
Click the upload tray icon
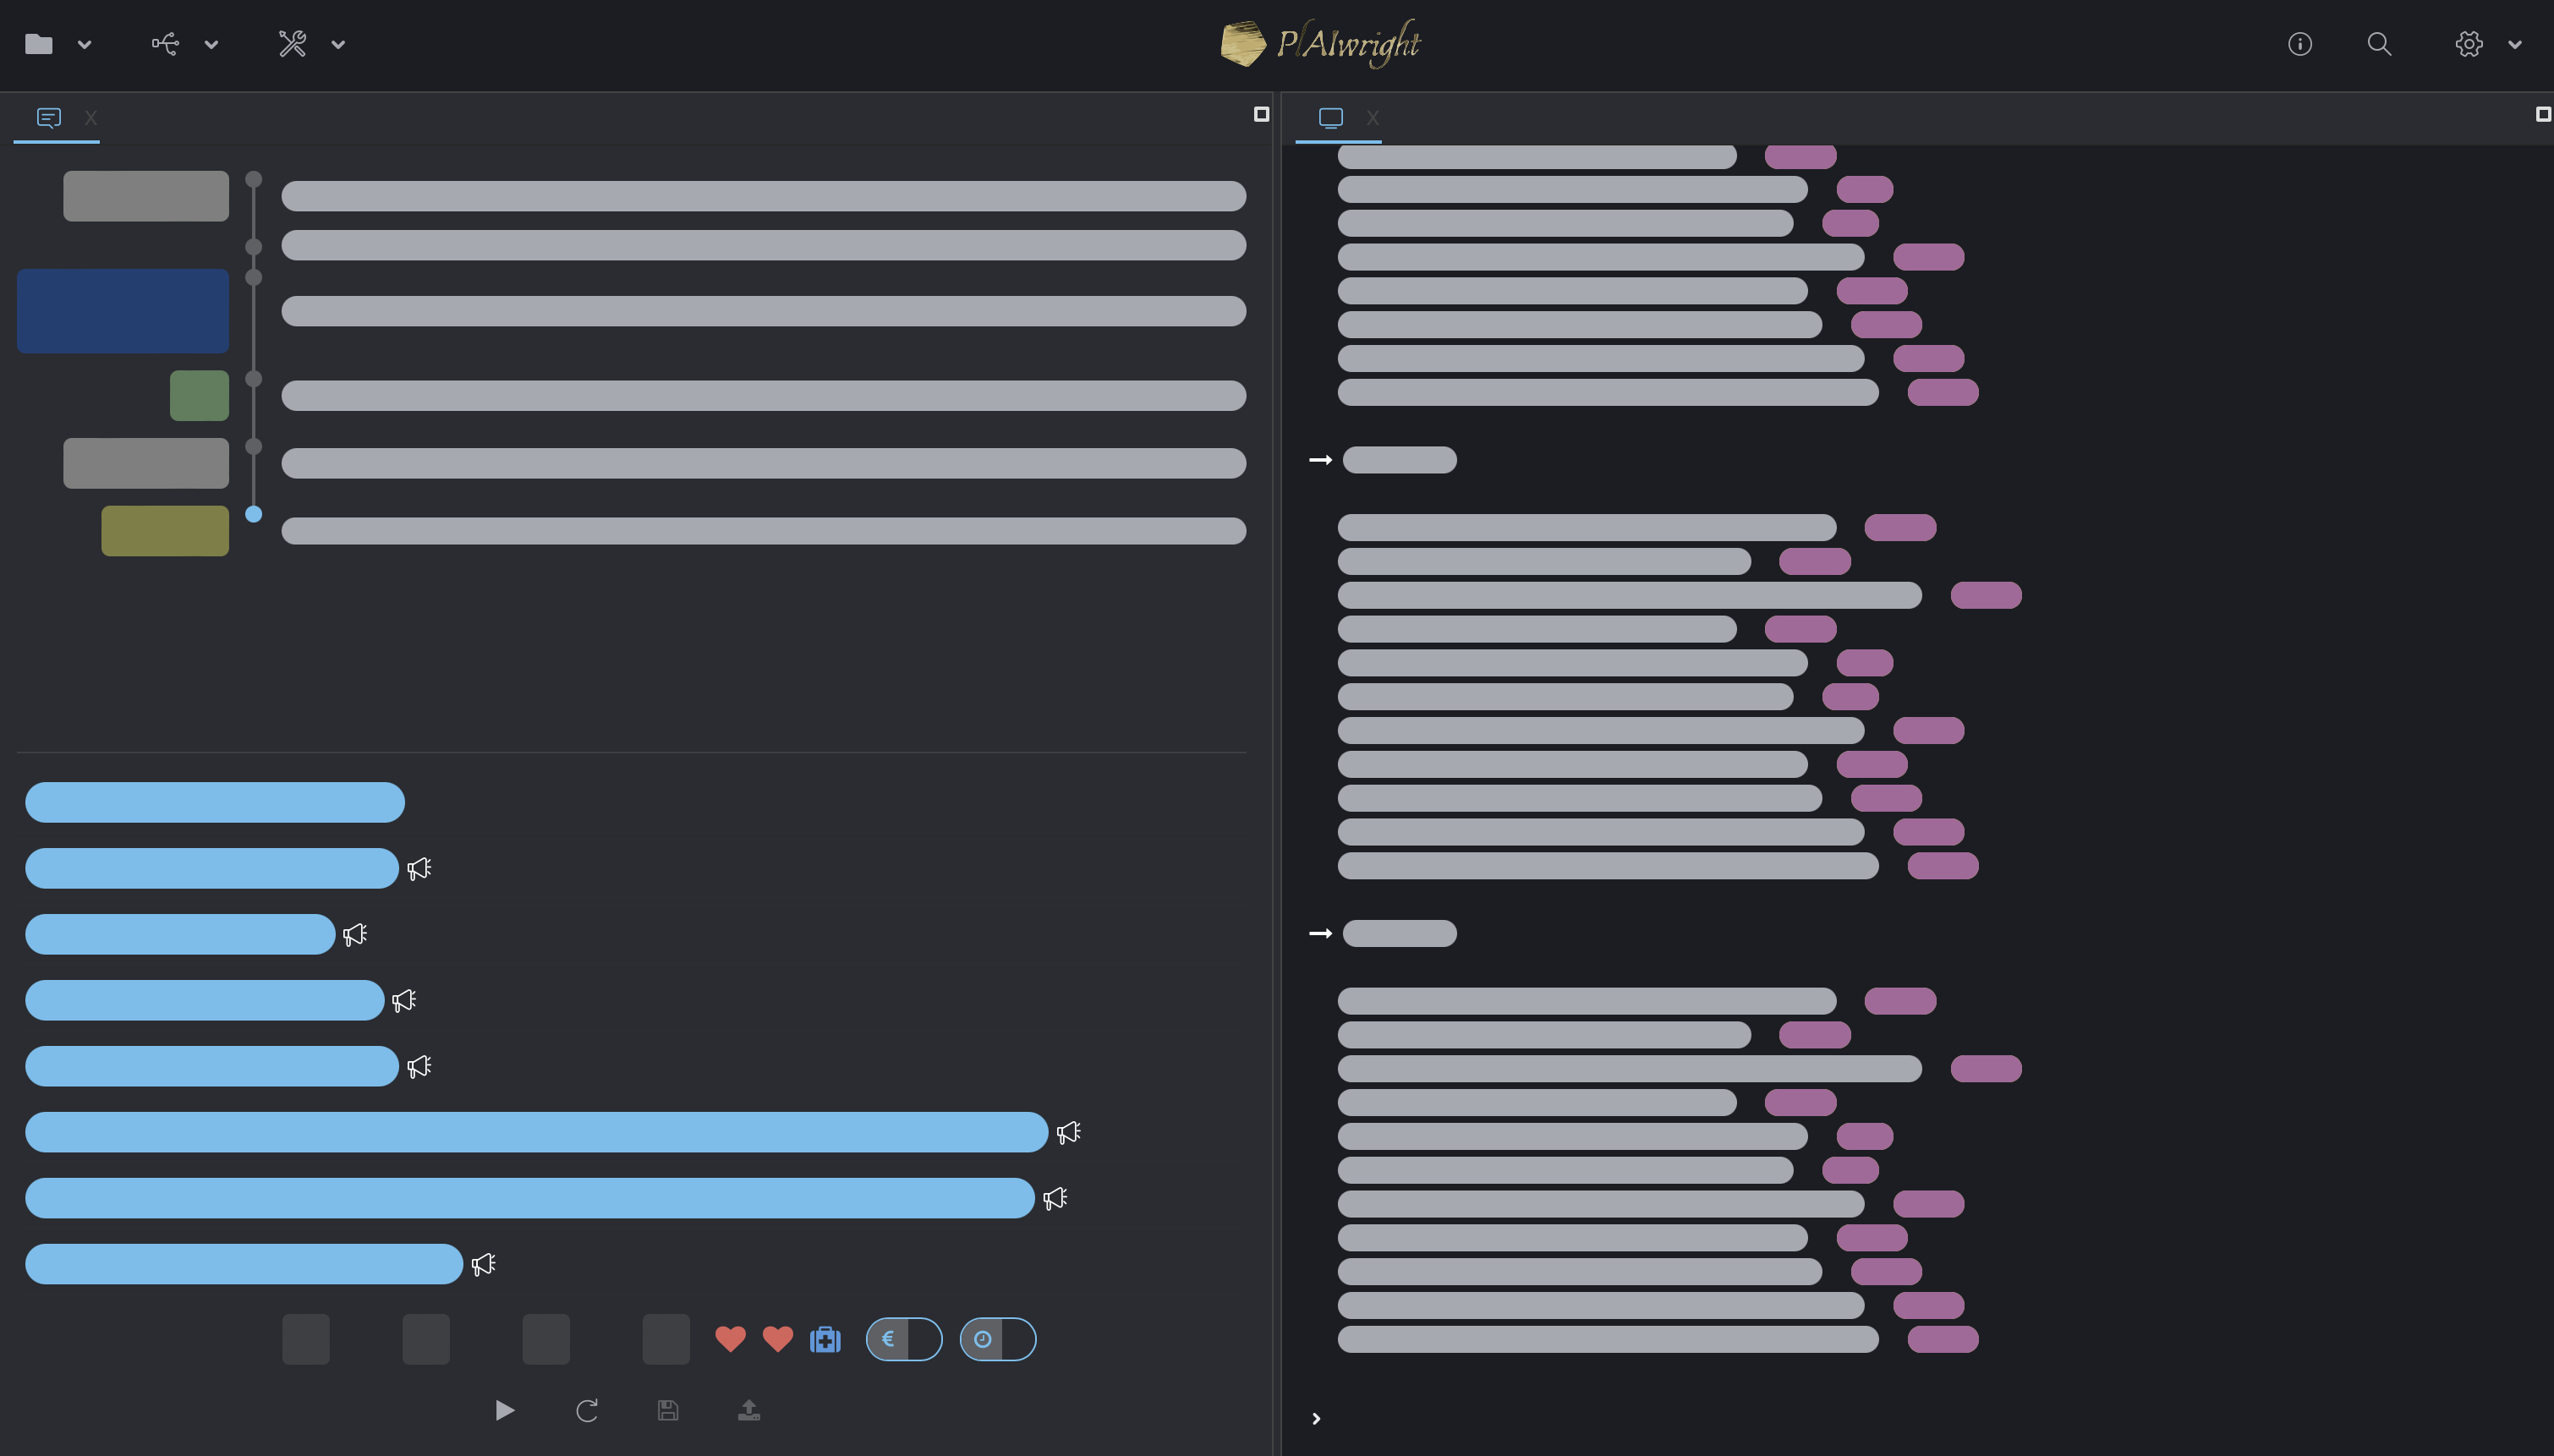click(x=749, y=1410)
